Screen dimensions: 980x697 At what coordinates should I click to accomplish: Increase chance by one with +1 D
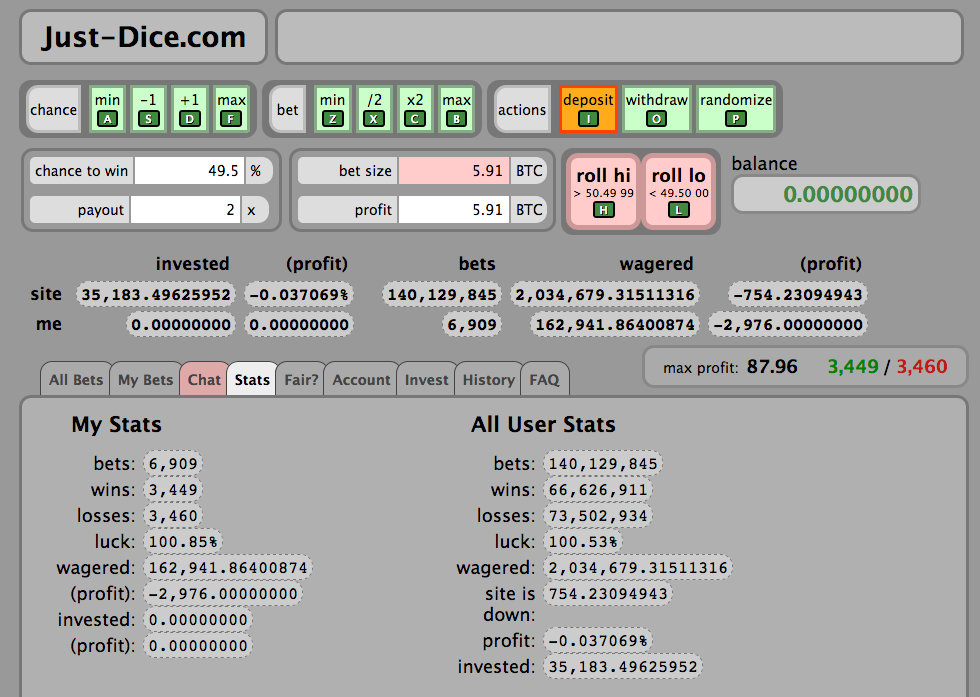pyautogui.click(x=189, y=109)
